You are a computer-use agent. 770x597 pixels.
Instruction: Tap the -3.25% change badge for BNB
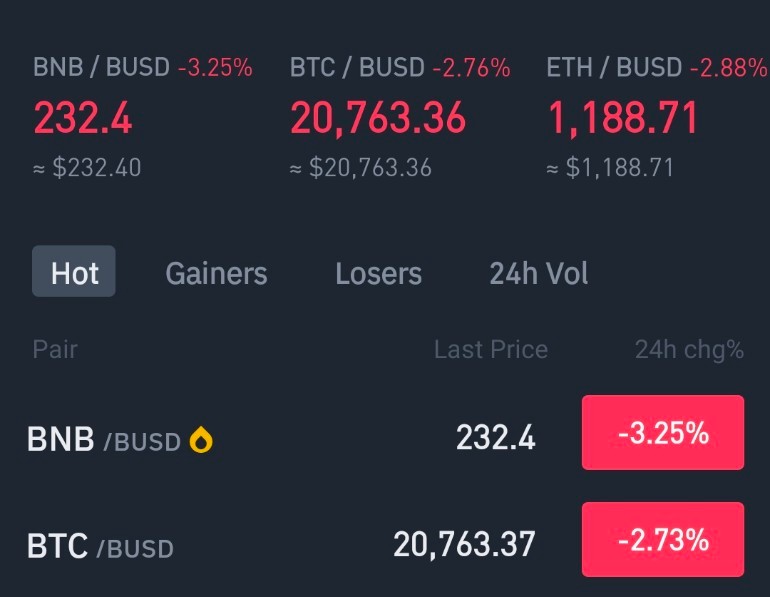pos(663,433)
